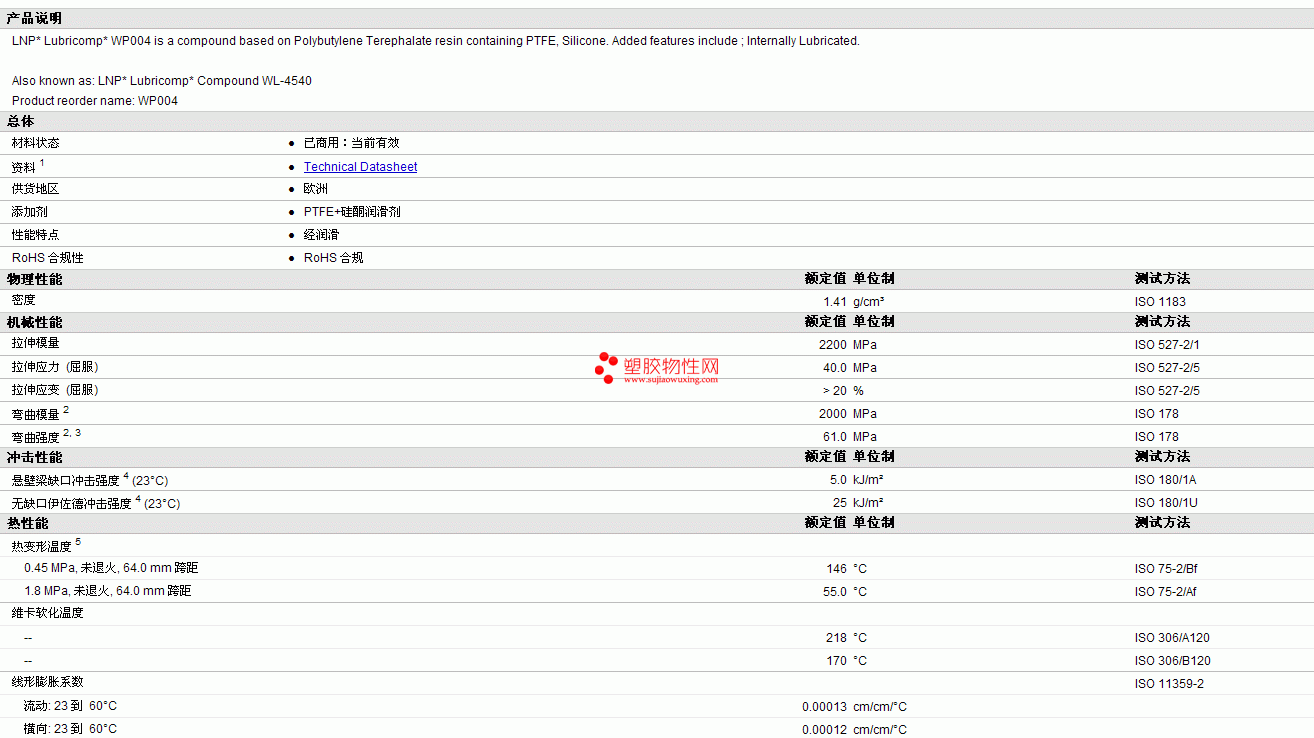This screenshot has height=738, width=1314.
Task: Select ISO 306/B120 test method
Action: (1172, 661)
